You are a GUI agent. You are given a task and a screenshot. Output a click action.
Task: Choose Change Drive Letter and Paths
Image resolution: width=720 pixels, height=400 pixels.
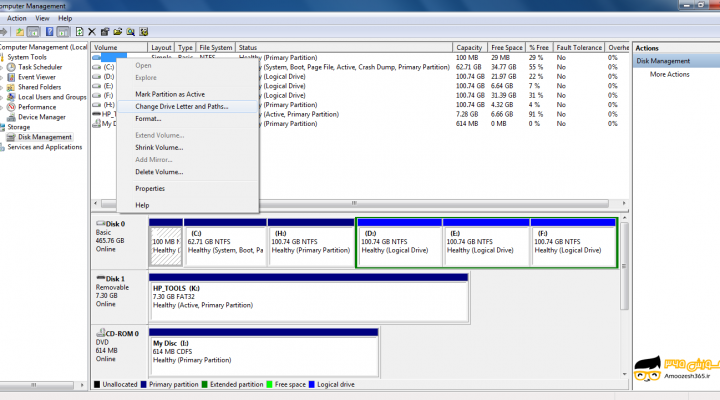[187, 107]
